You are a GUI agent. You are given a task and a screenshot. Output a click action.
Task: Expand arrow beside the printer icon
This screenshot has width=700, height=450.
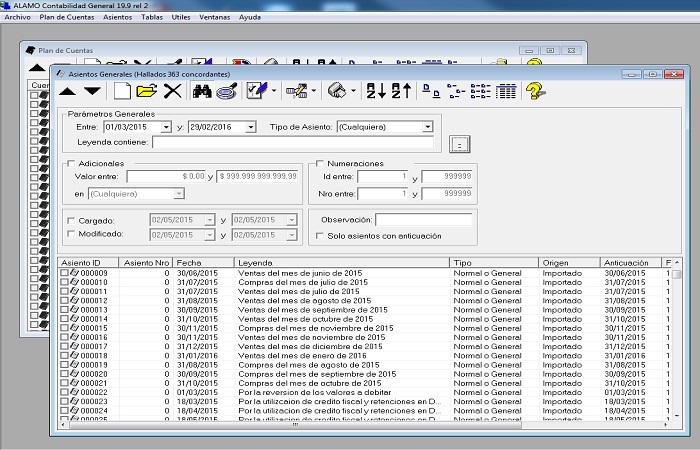tap(353, 91)
